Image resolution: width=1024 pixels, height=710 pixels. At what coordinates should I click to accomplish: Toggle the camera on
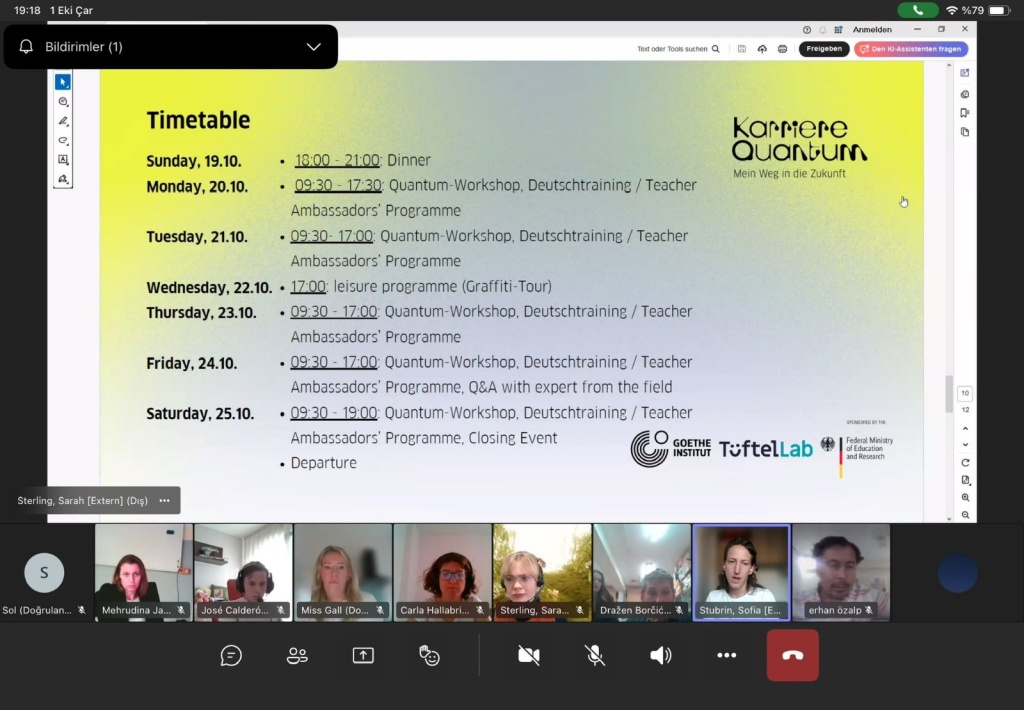click(529, 656)
